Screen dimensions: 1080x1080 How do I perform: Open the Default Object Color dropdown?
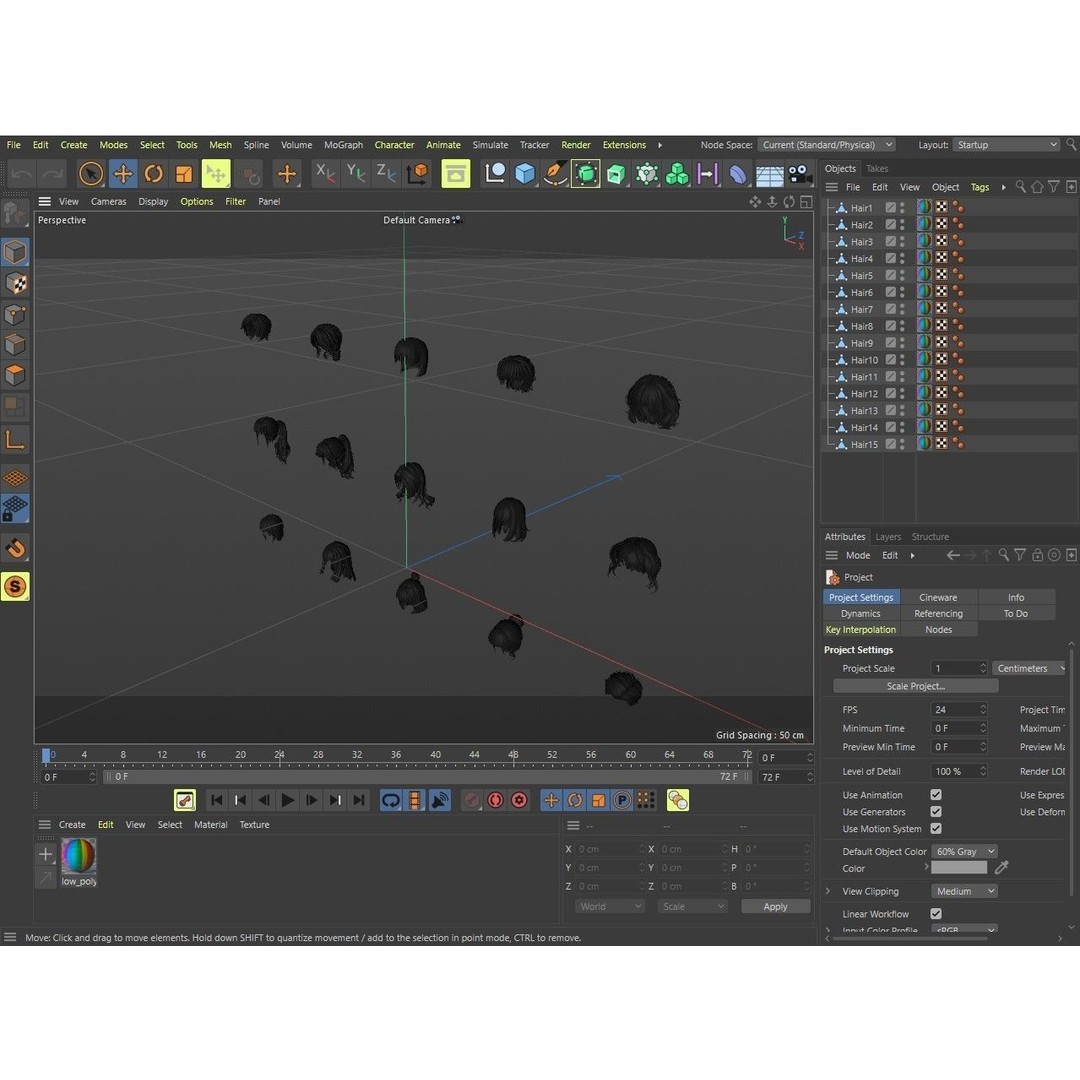click(x=964, y=852)
